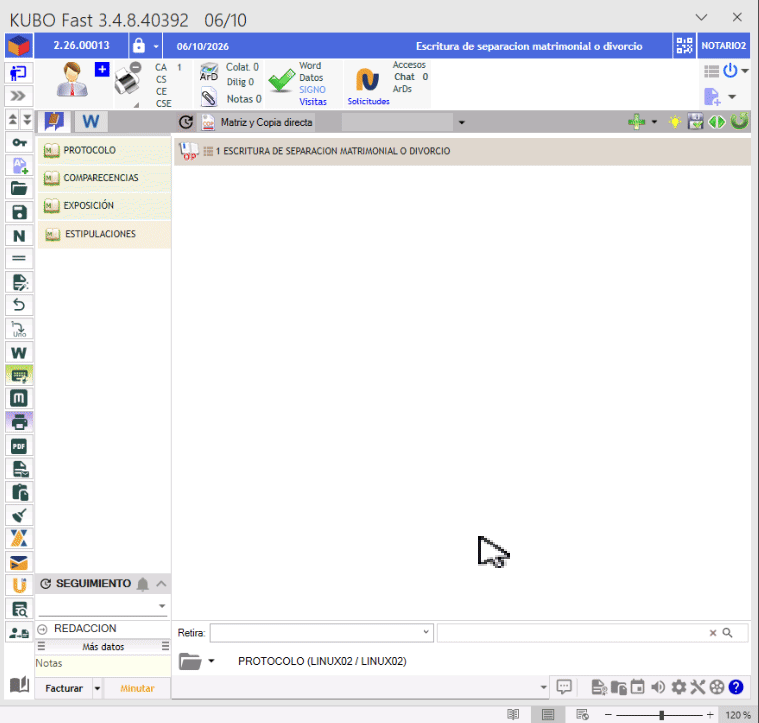Click the client person avatar icon

[x=73, y=80]
